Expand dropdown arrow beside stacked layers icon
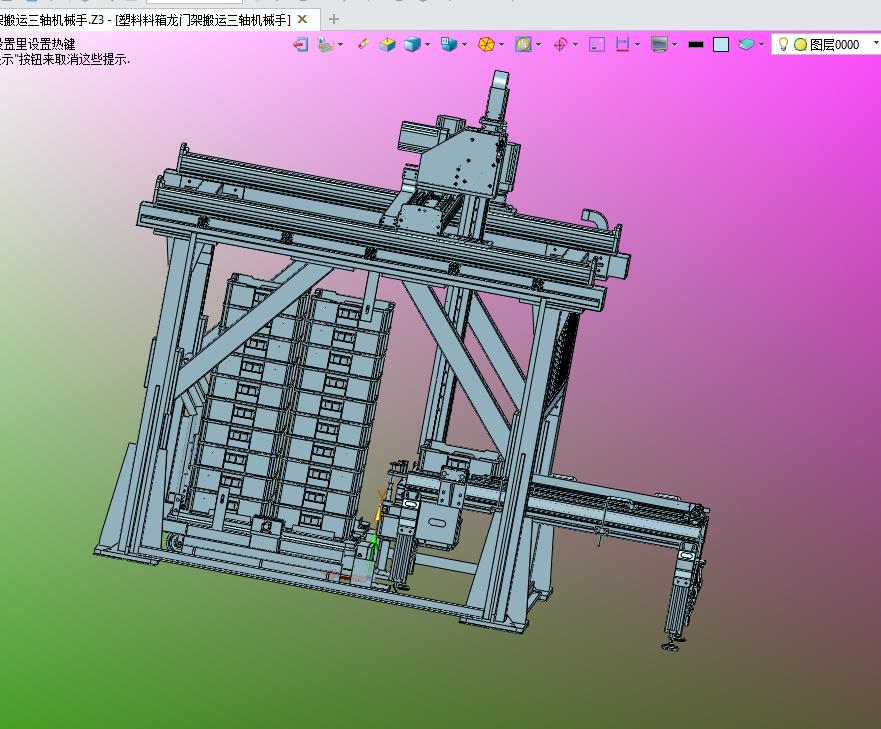Image resolution: width=881 pixels, height=729 pixels. pos(761,45)
